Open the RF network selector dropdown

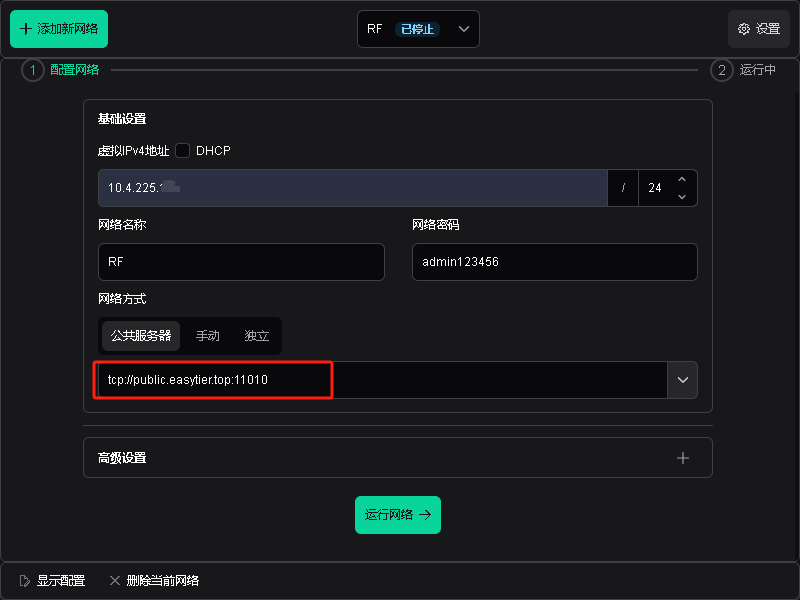pyautogui.click(x=463, y=29)
